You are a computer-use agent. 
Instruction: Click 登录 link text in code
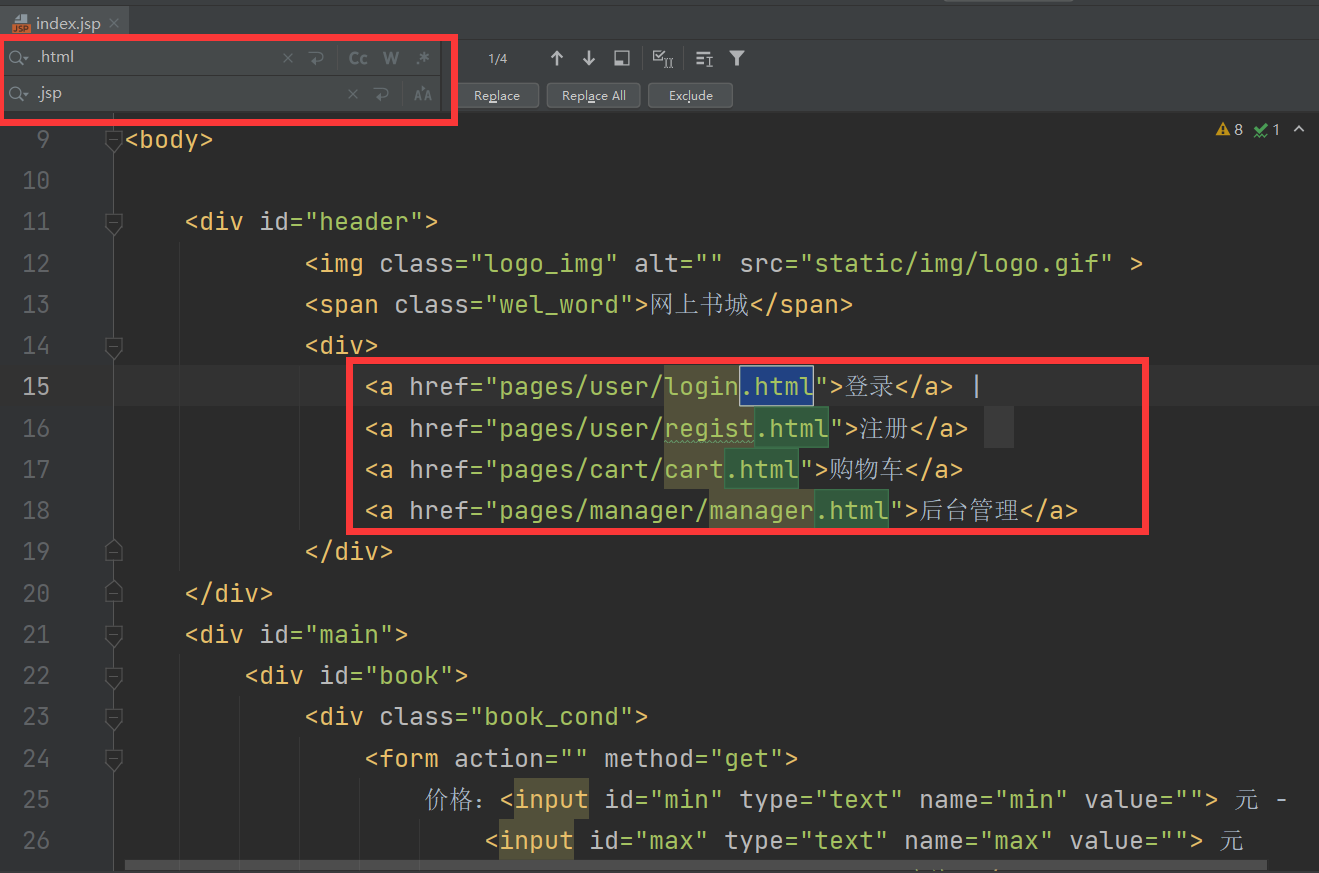click(x=869, y=387)
